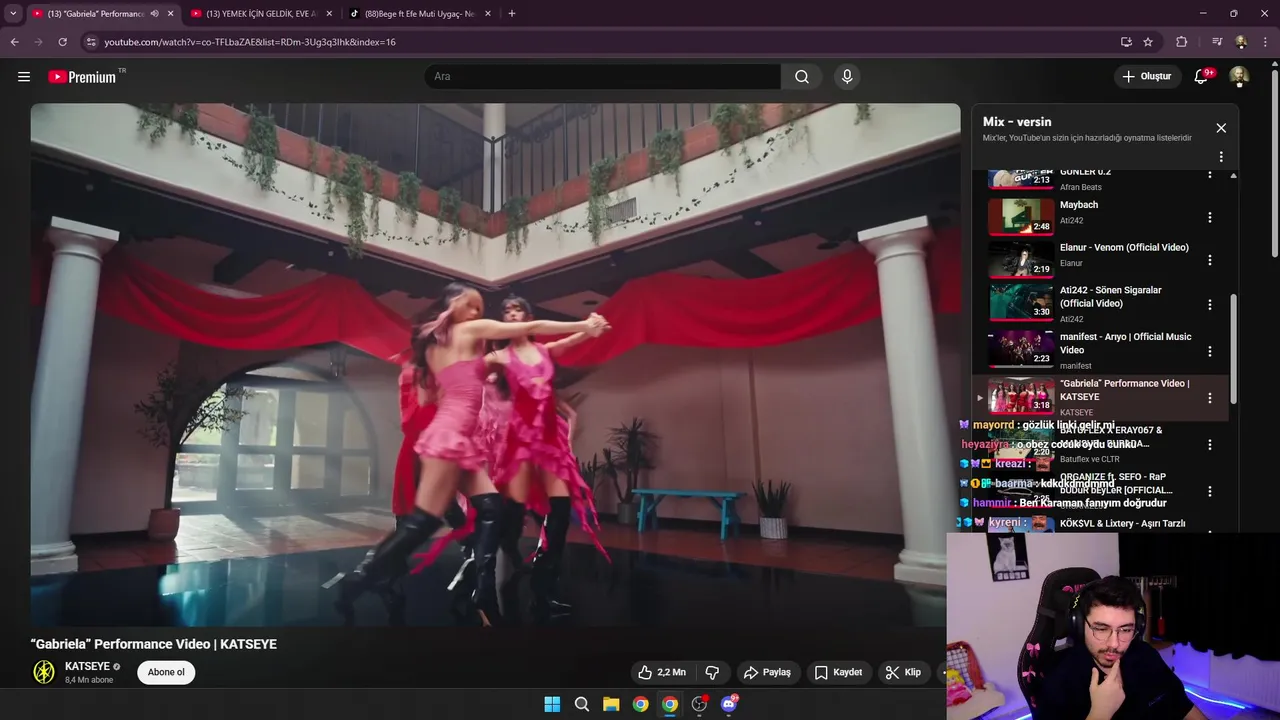Open the YouTube hamburger guide menu
Screen dimensions: 1280x720
click(x=24, y=76)
